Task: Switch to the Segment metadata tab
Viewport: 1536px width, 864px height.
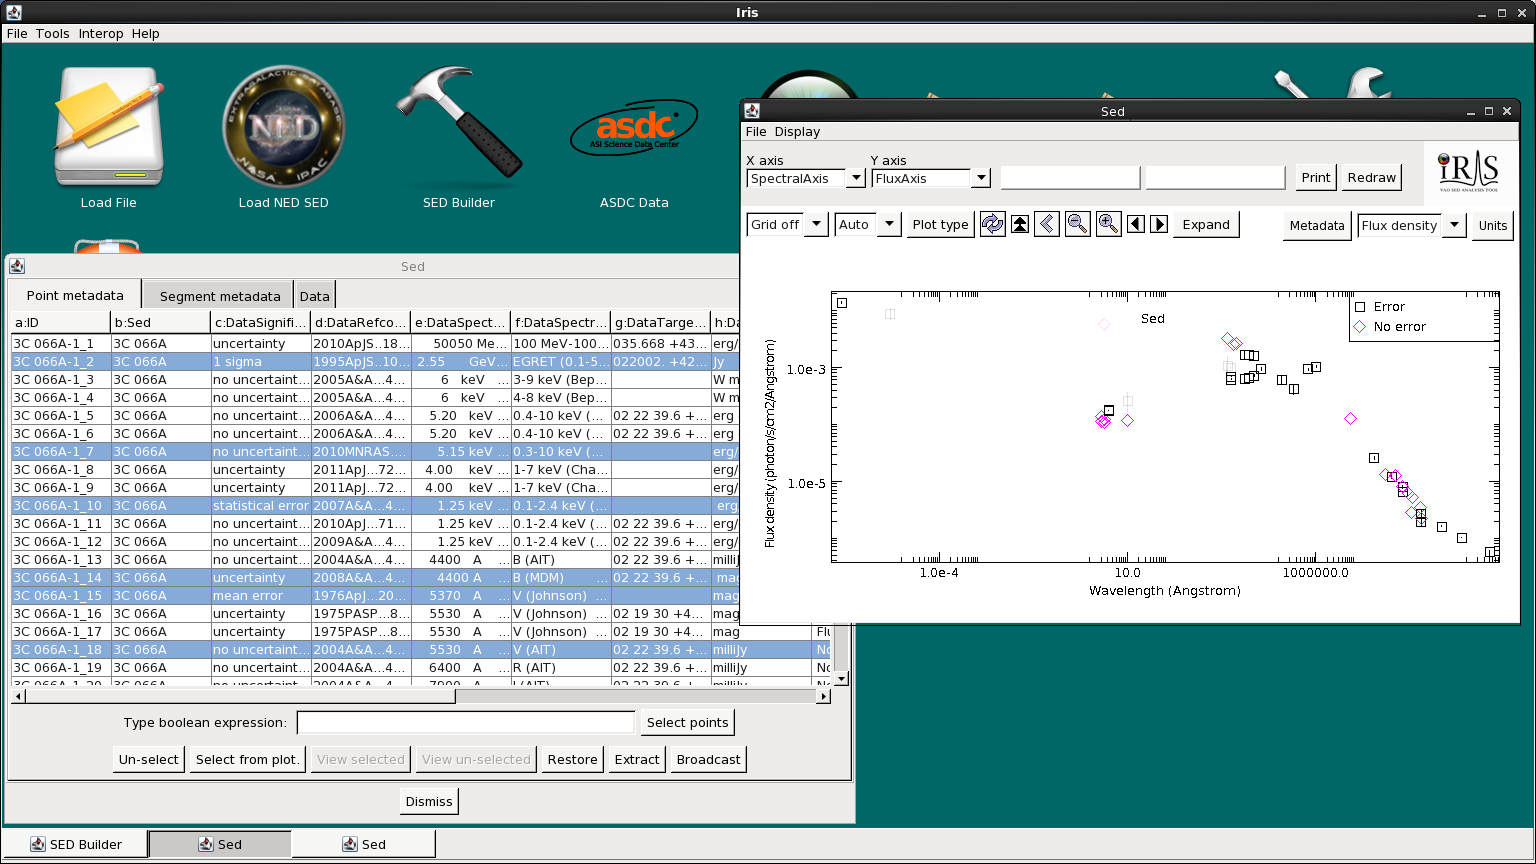Action: coord(220,296)
